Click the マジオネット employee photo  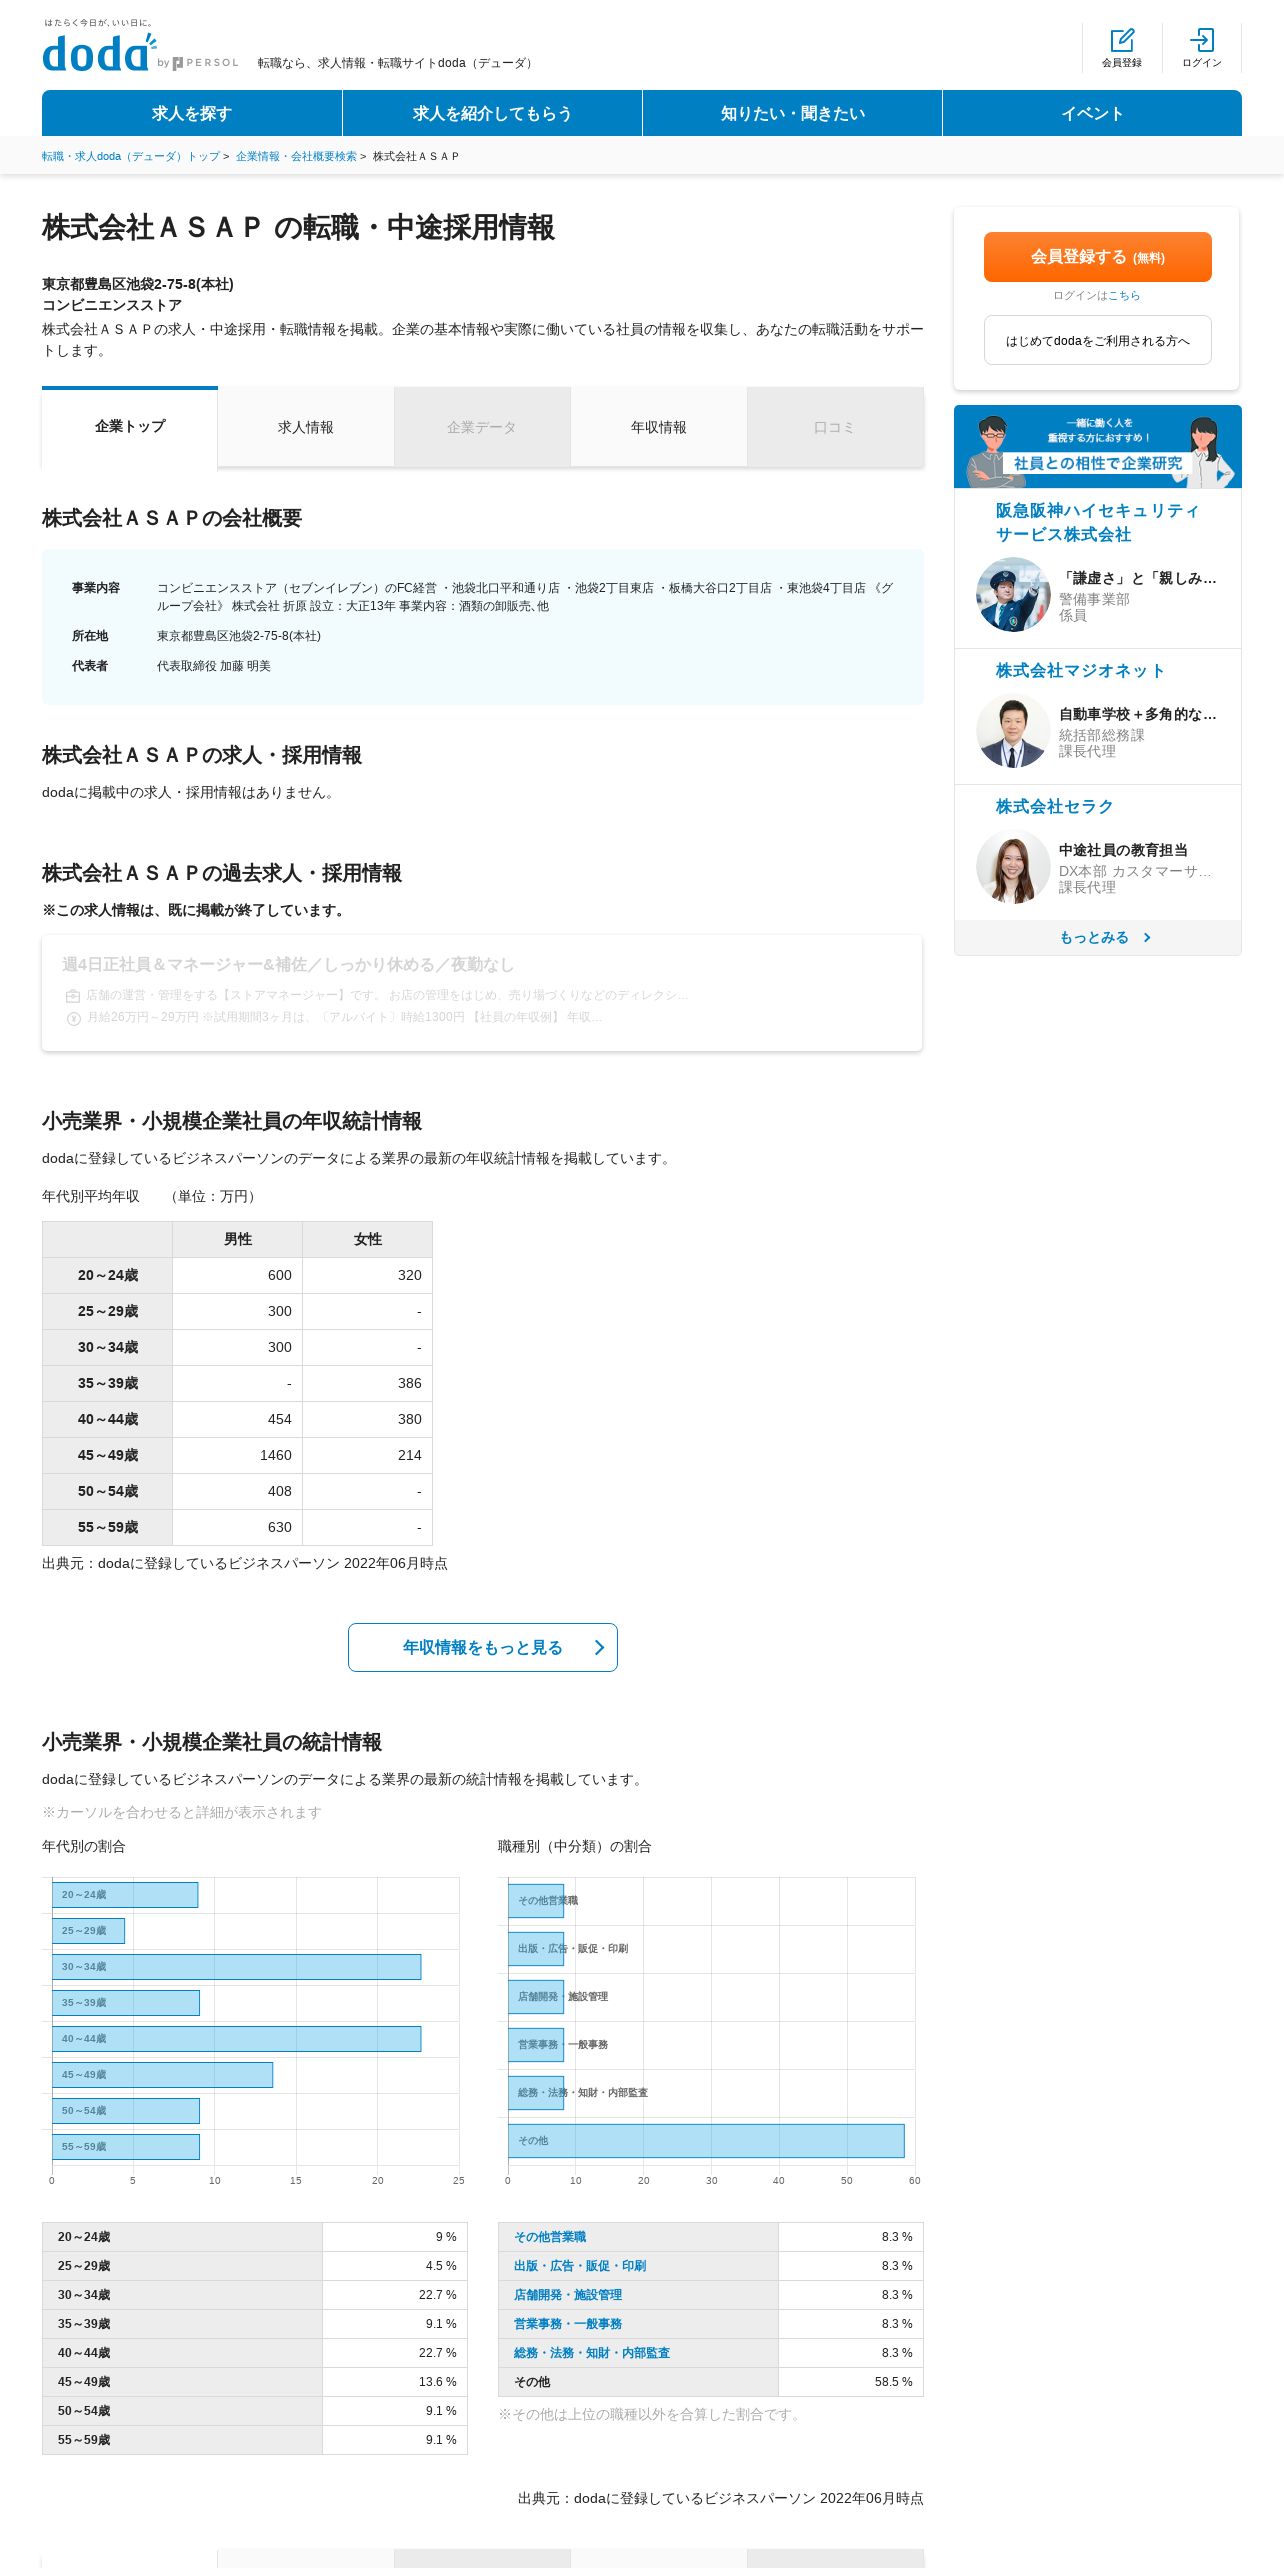1013,731
